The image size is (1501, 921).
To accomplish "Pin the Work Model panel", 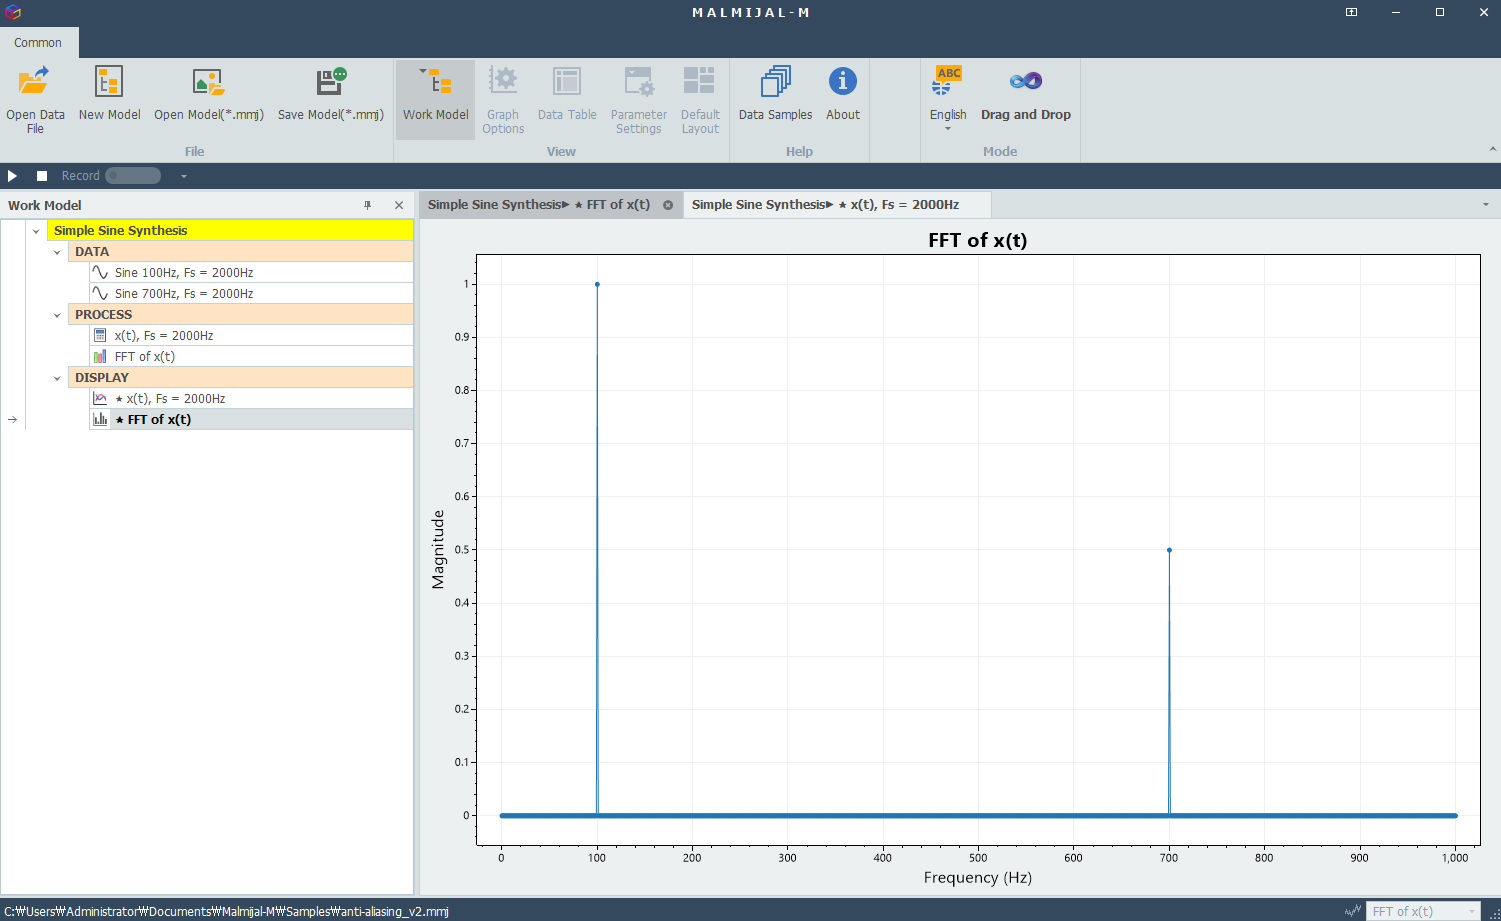I will [368, 205].
